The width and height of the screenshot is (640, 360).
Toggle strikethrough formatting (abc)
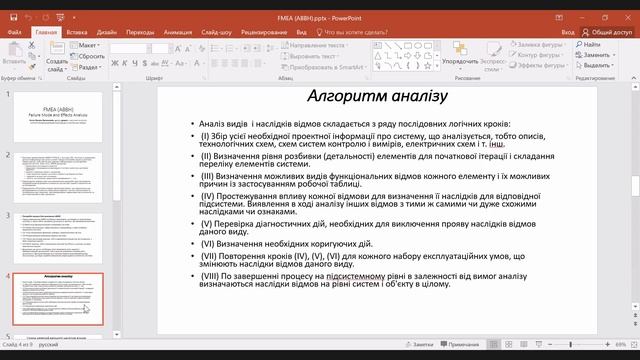155,63
